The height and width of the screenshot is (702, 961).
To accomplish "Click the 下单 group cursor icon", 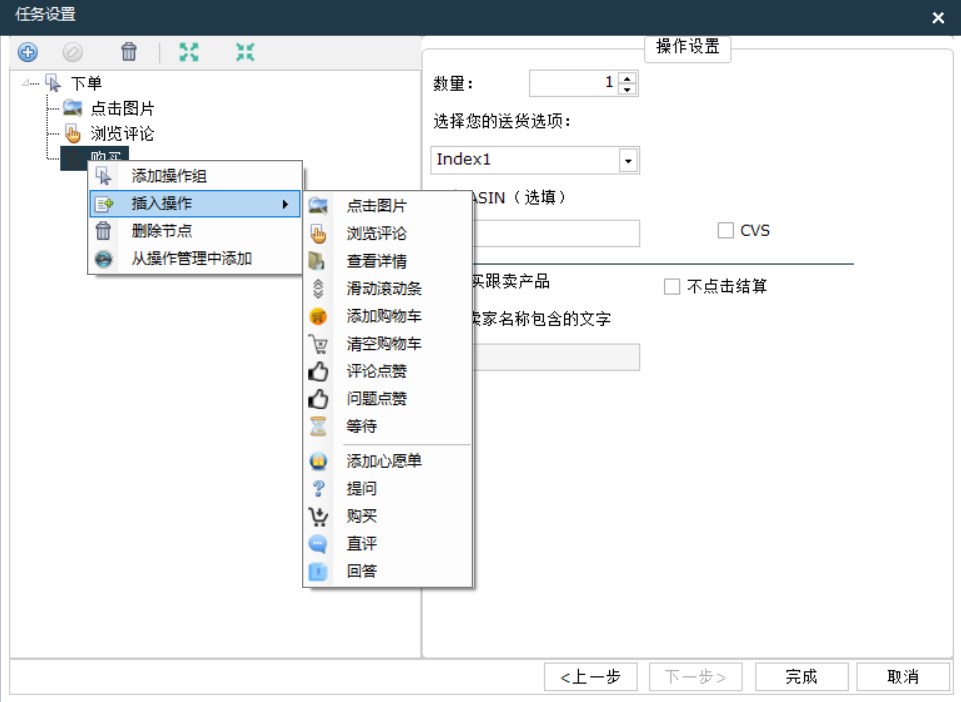I will 53,83.
